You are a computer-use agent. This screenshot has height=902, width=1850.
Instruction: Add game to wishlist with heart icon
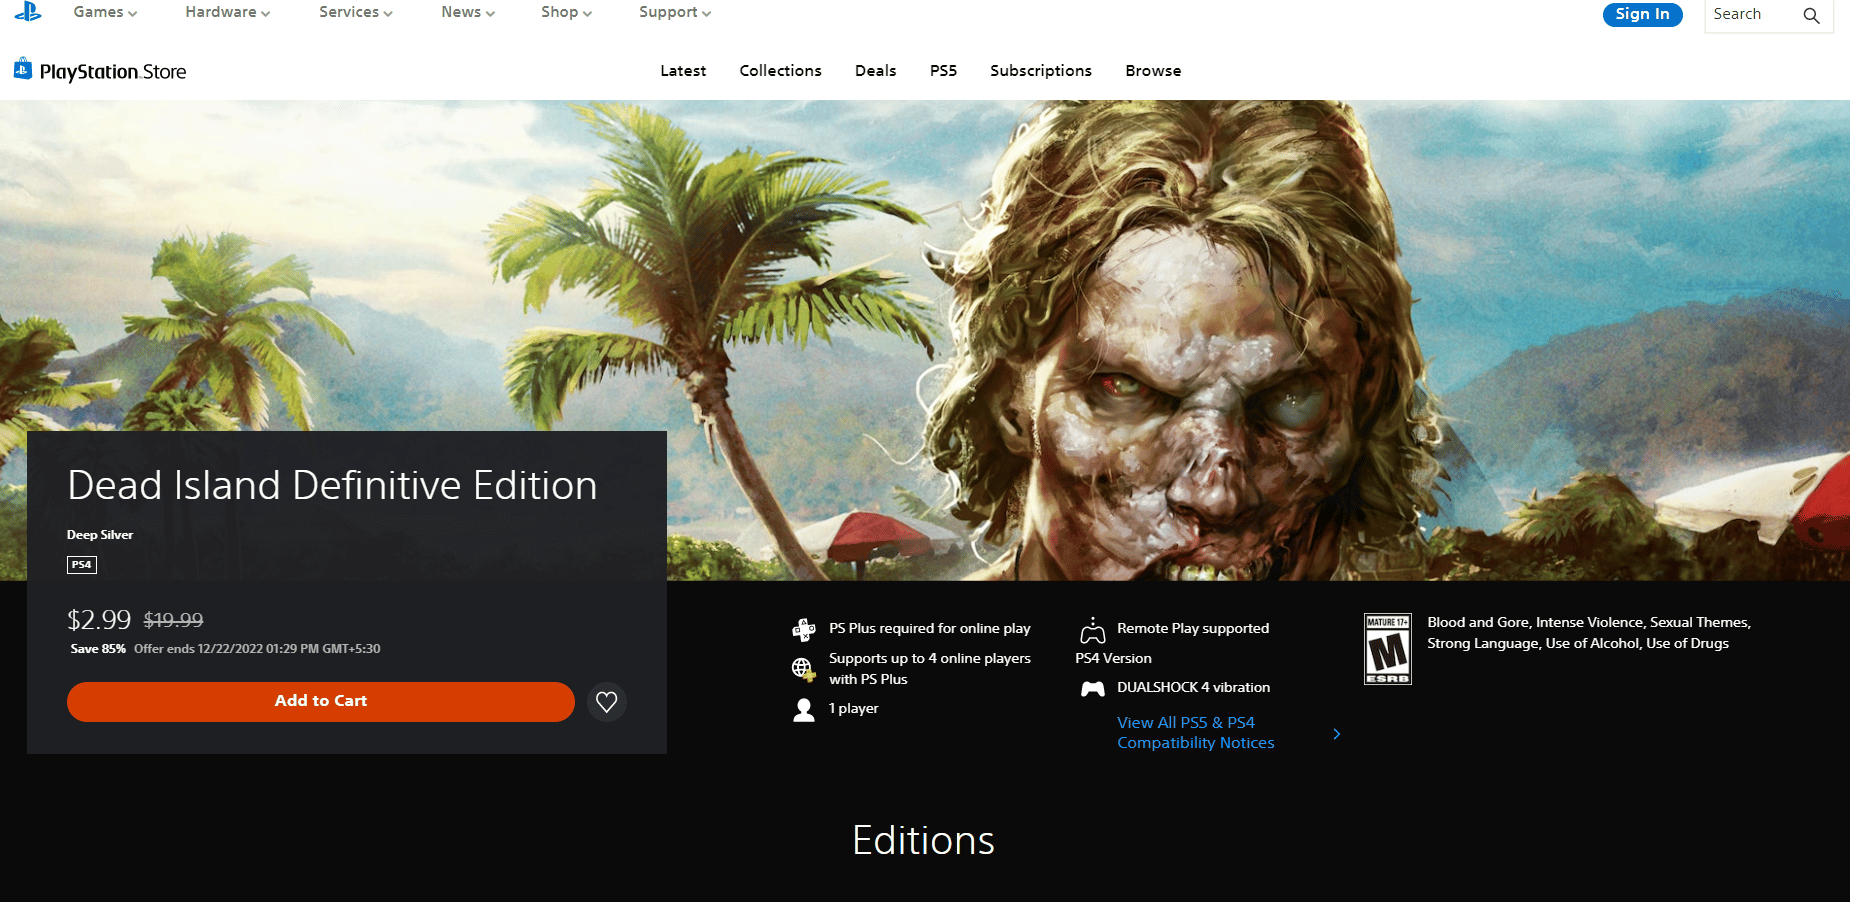[606, 702]
